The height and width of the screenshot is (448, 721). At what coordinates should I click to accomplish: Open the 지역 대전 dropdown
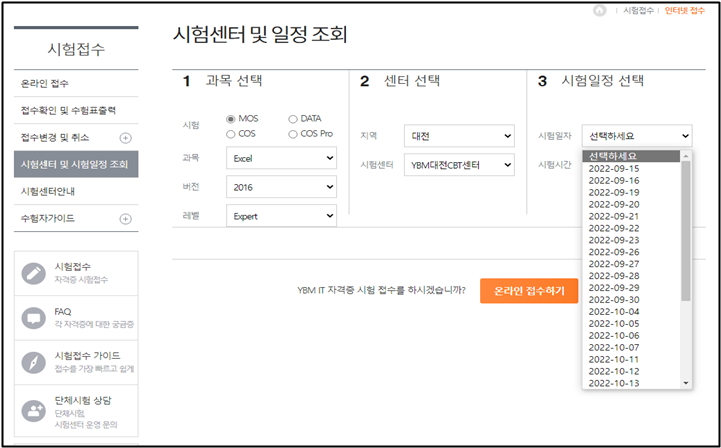click(459, 136)
